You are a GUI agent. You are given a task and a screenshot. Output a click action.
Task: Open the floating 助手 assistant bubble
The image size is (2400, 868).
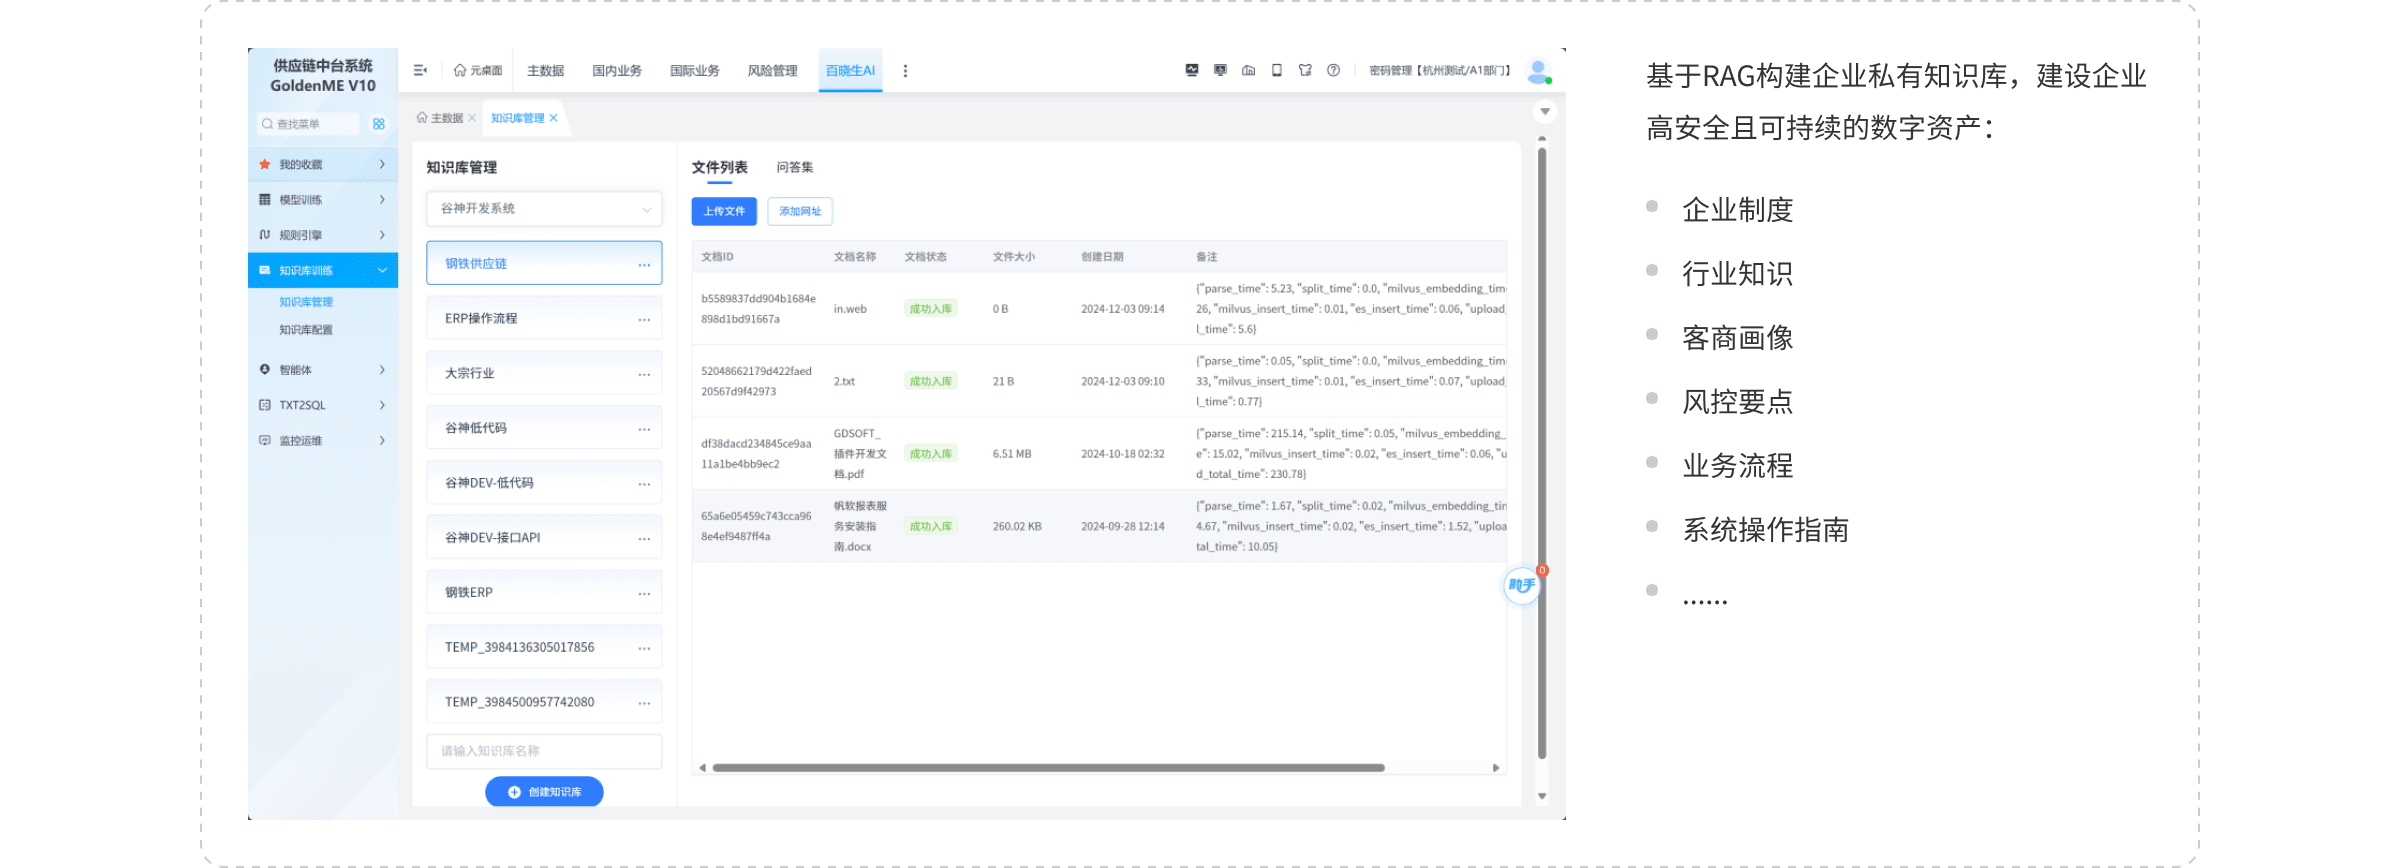[1521, 586]
